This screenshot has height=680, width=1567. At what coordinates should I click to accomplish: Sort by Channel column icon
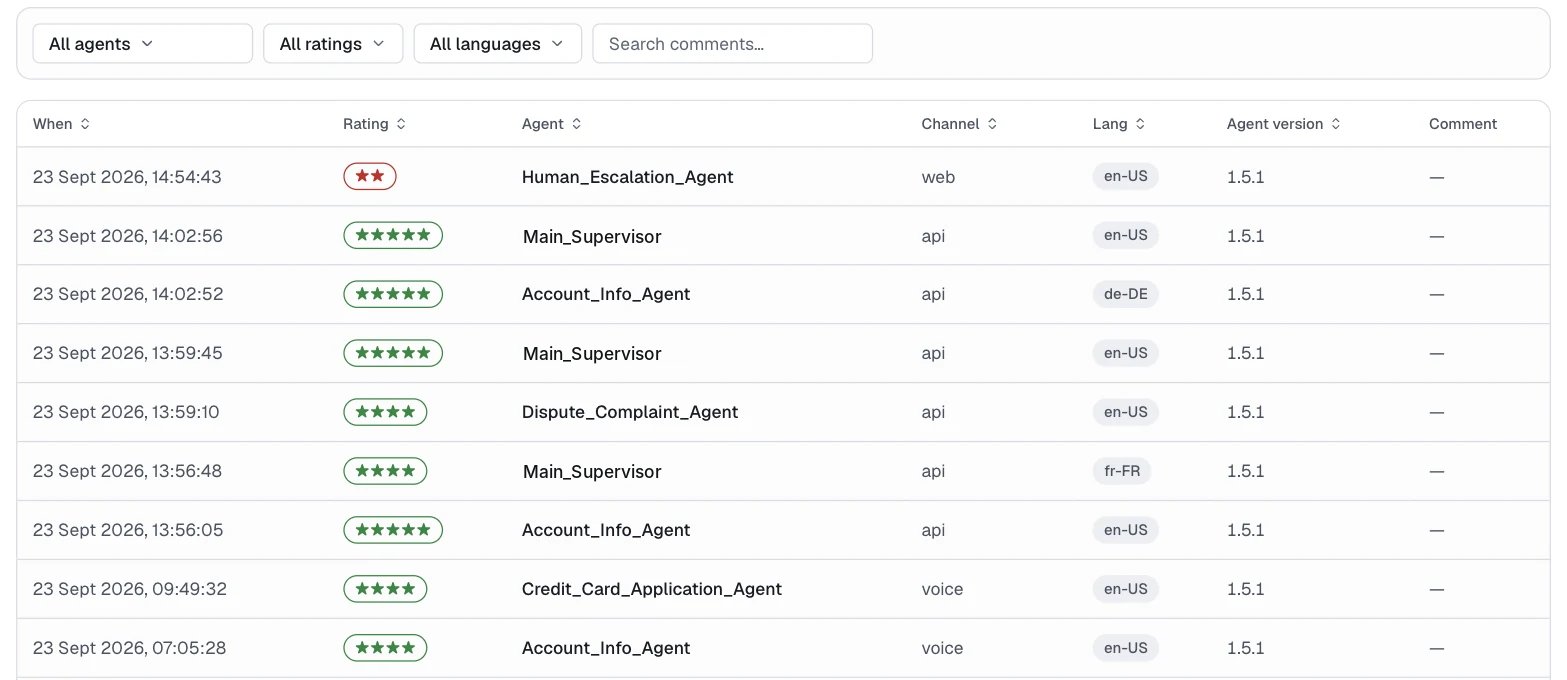(x=992, y=124)
